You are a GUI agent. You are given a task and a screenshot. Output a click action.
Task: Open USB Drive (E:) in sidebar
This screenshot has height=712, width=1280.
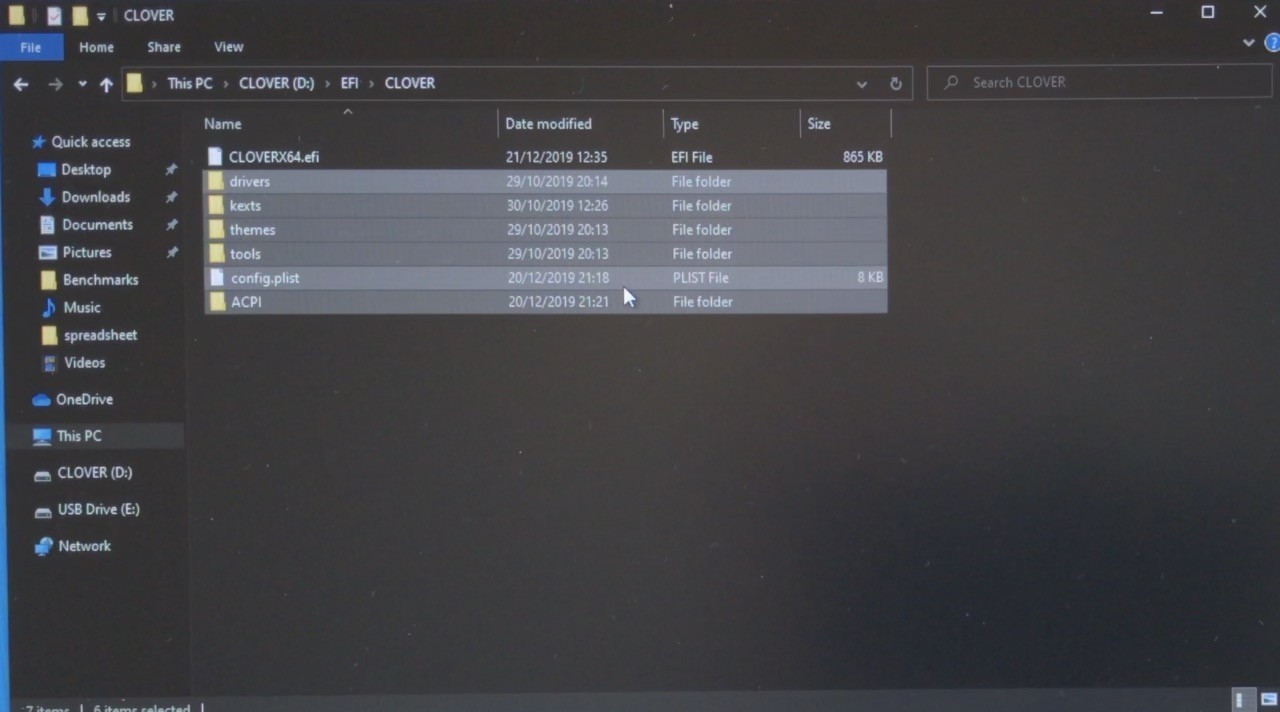(x=98, y=509)
